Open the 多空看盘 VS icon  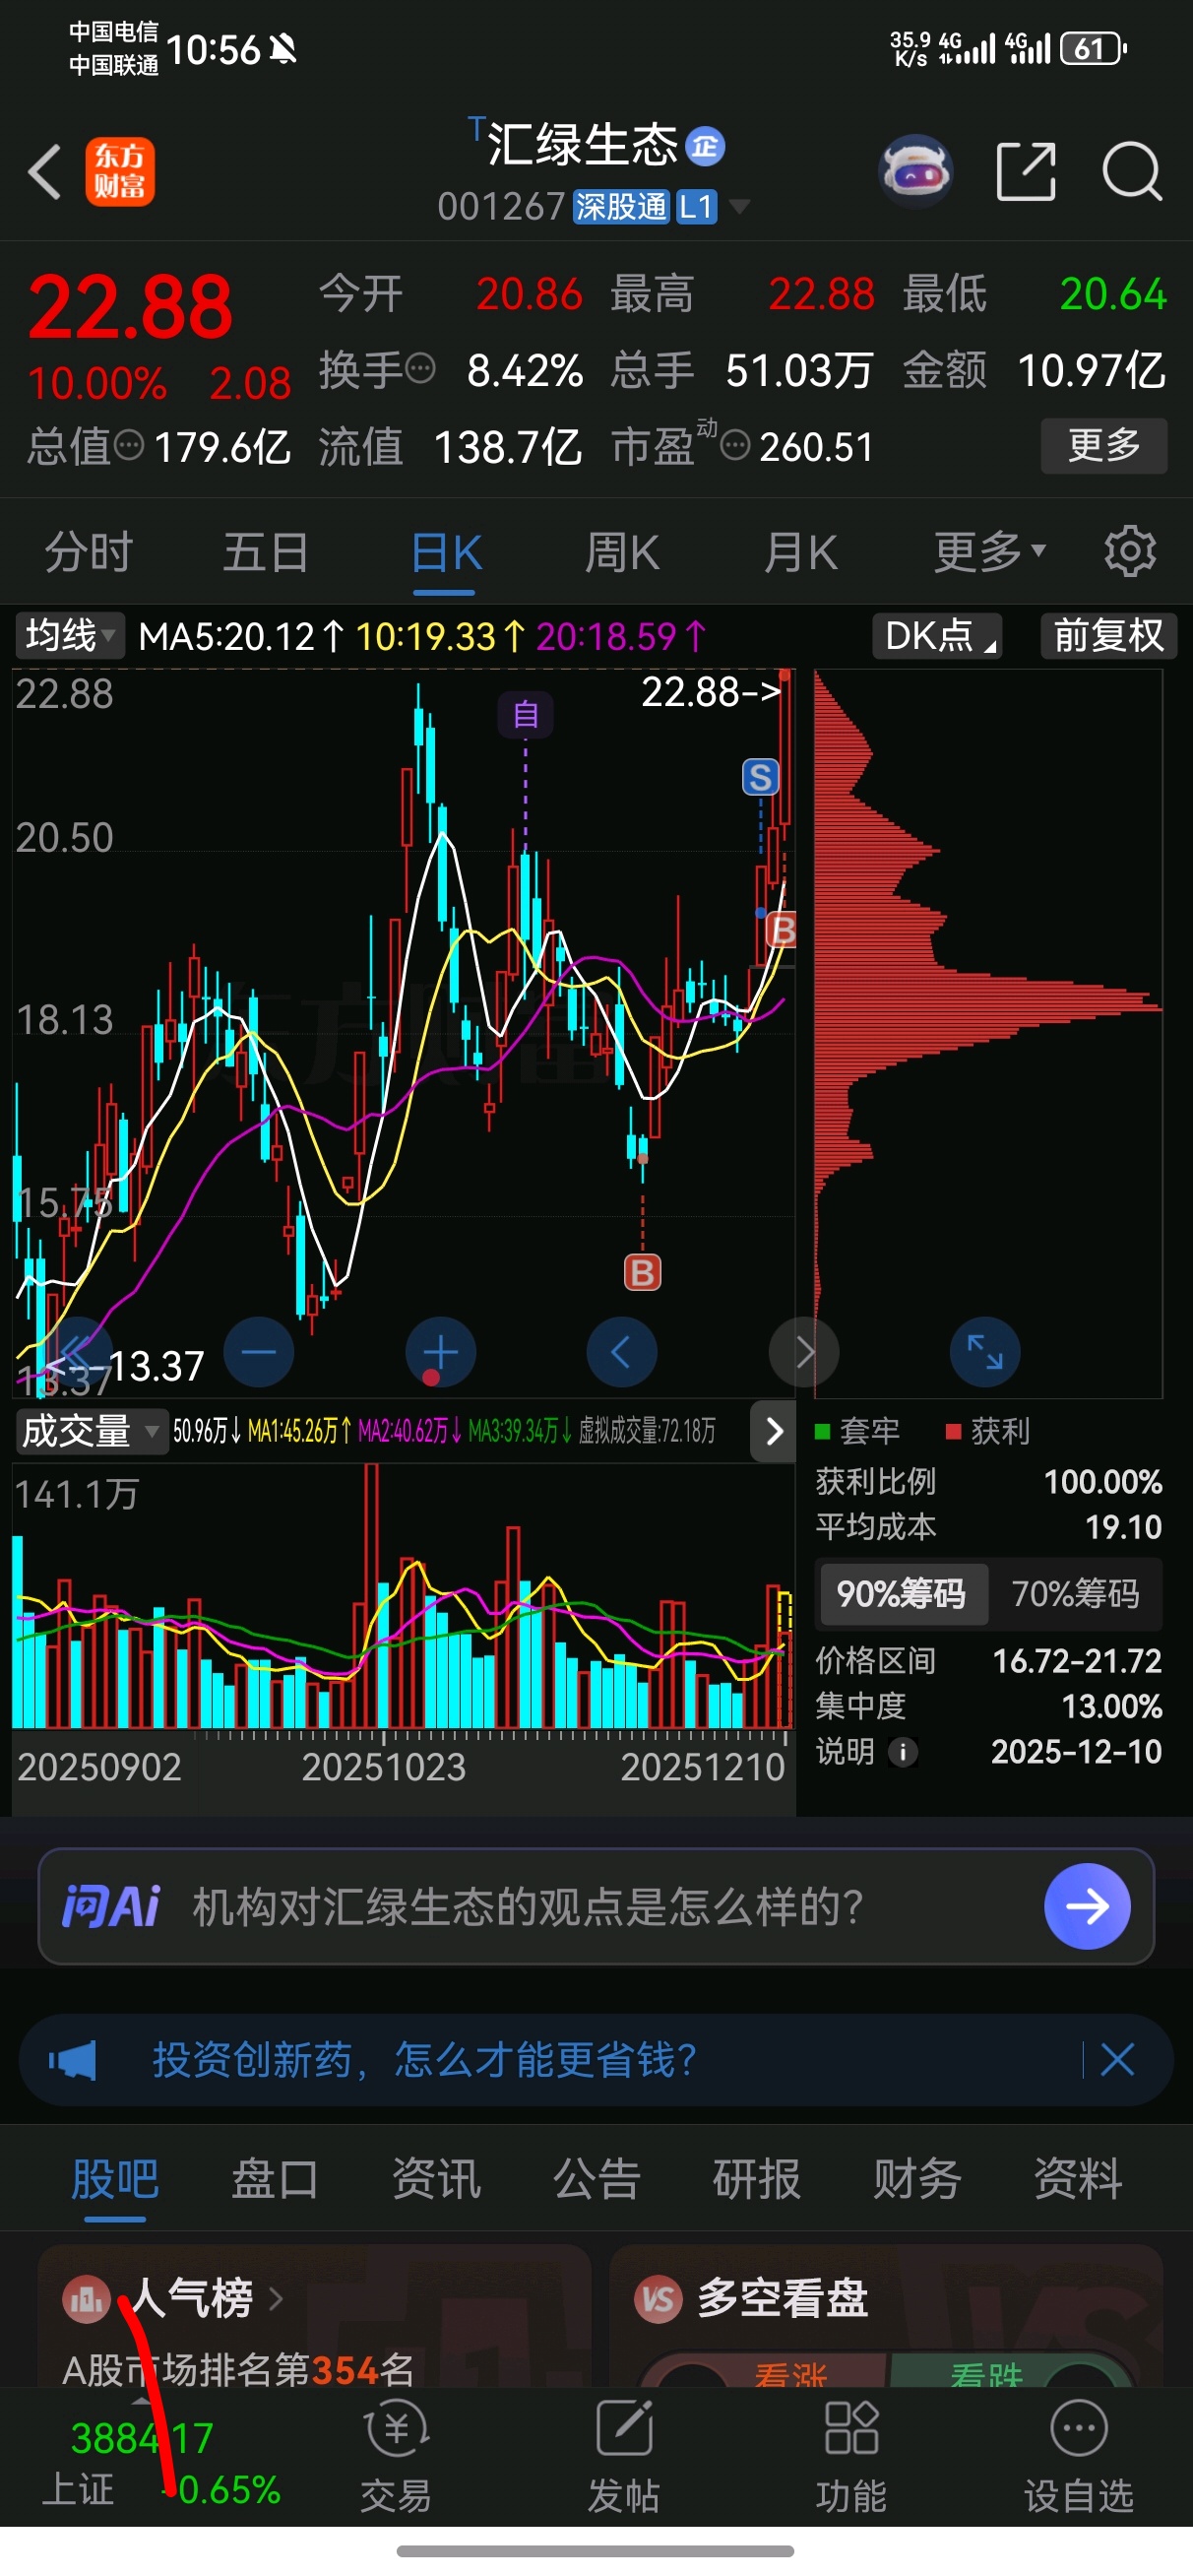pos(658,2298)
